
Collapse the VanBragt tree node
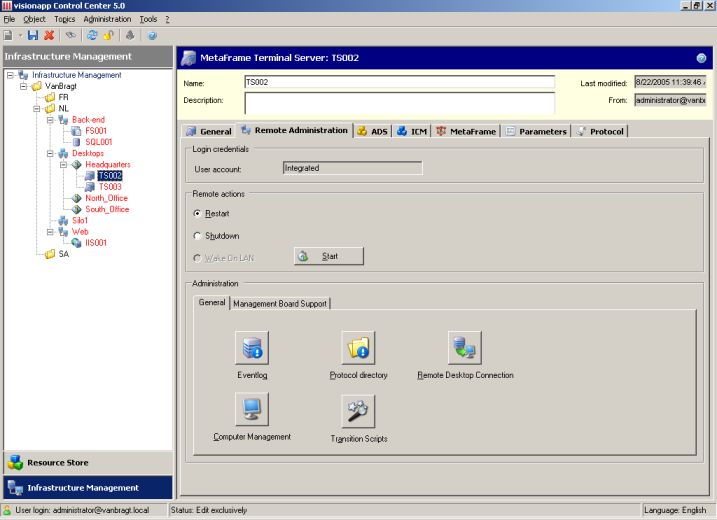(x=23, y=86)
